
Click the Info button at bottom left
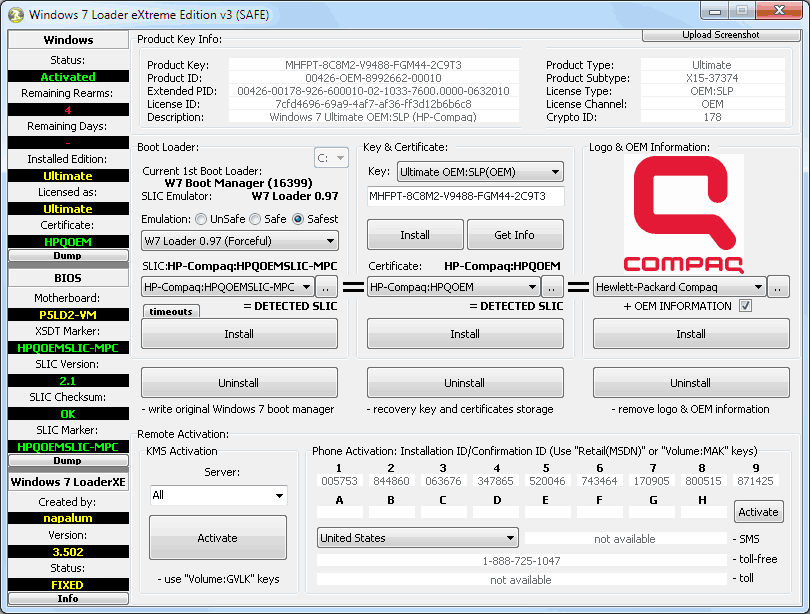(67, 598)
